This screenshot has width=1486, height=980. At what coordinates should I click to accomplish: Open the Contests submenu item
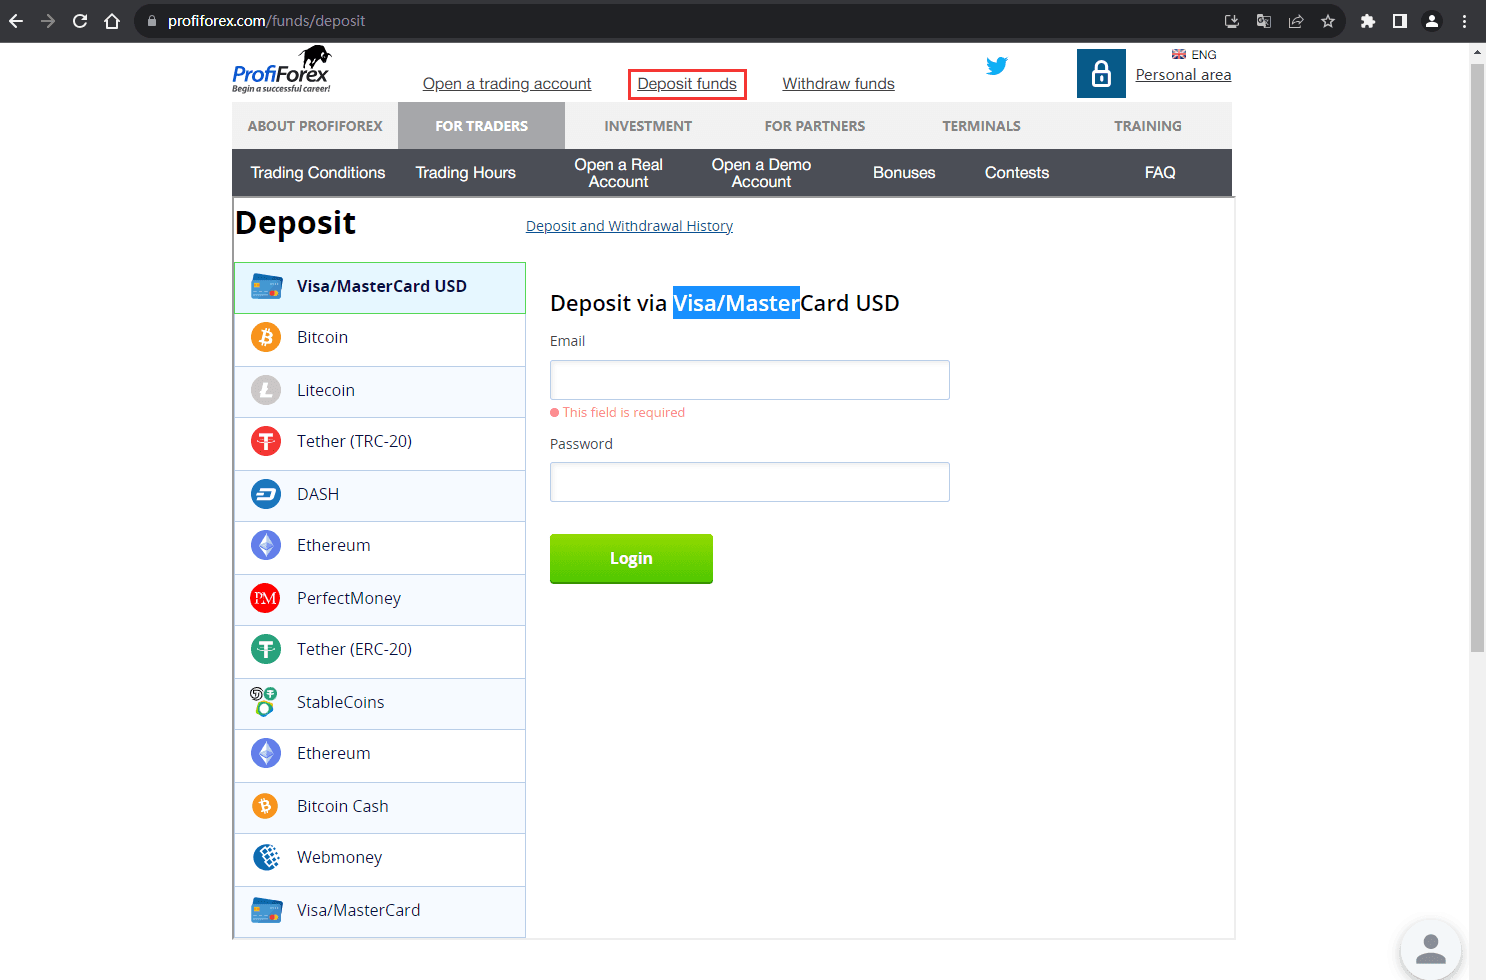click(1017, 173)
